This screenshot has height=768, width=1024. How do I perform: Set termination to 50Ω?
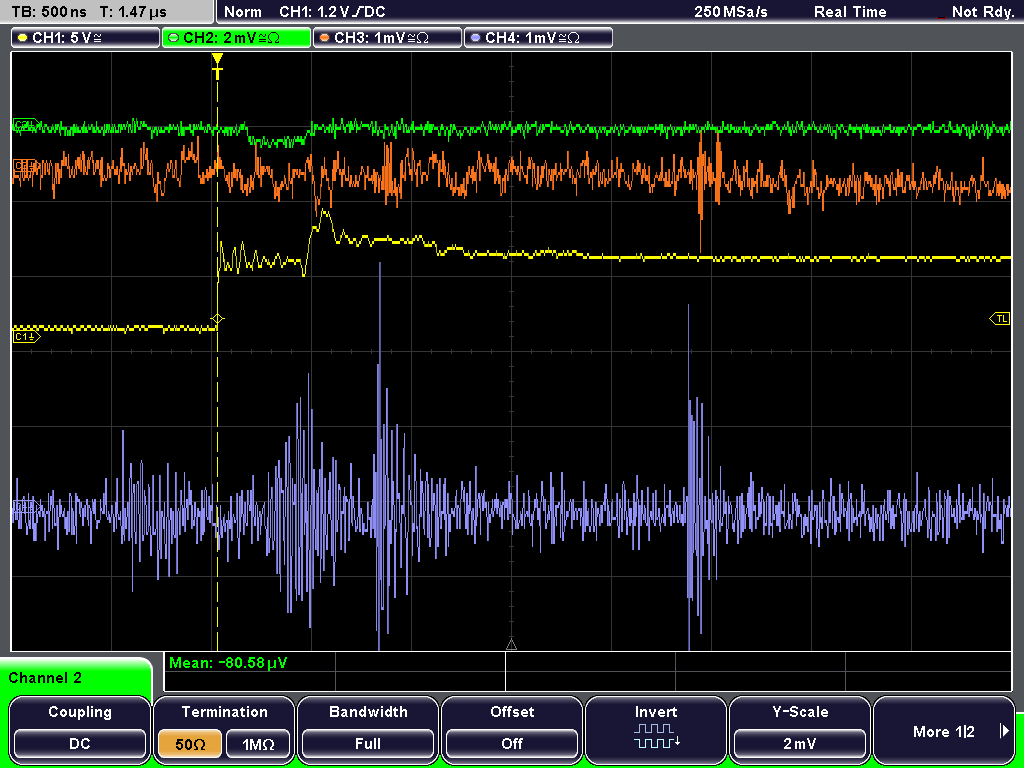190,744
